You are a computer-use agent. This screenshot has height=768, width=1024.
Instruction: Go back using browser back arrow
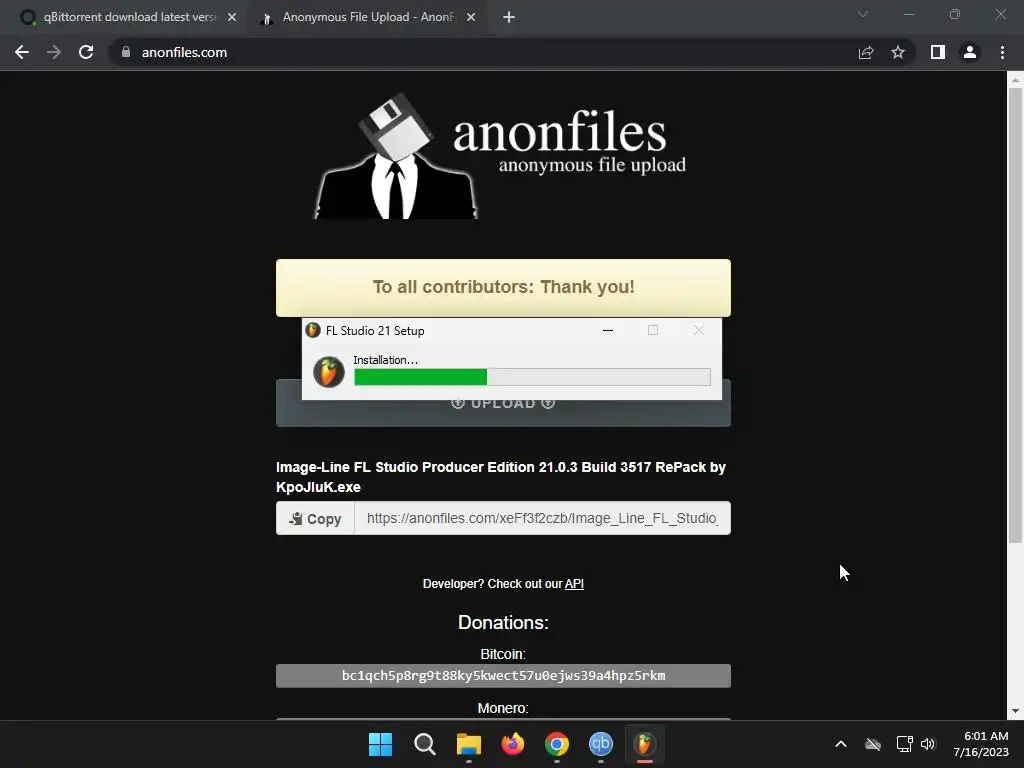coord(22,52)
